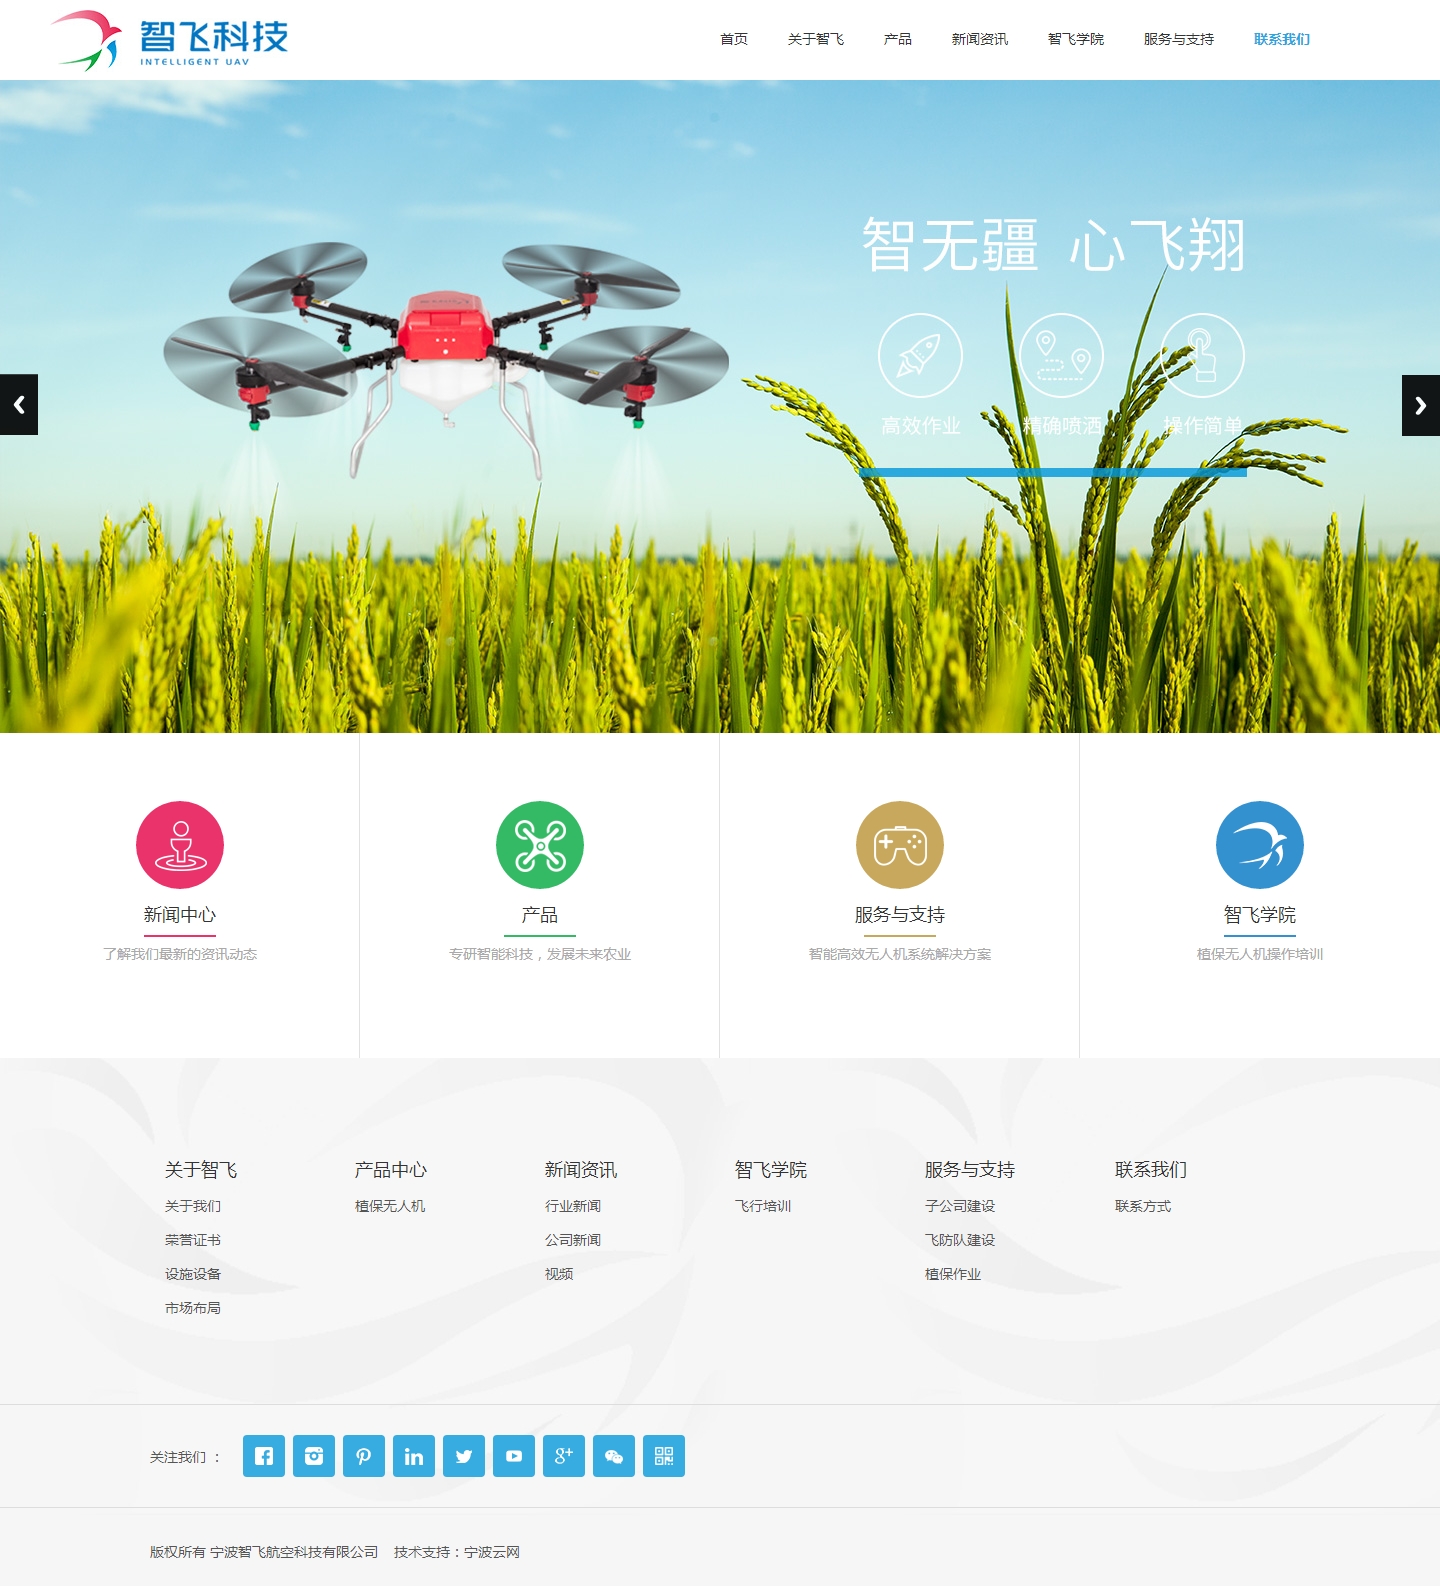Click the Google Plus icon

click(x=564, y=1456)
